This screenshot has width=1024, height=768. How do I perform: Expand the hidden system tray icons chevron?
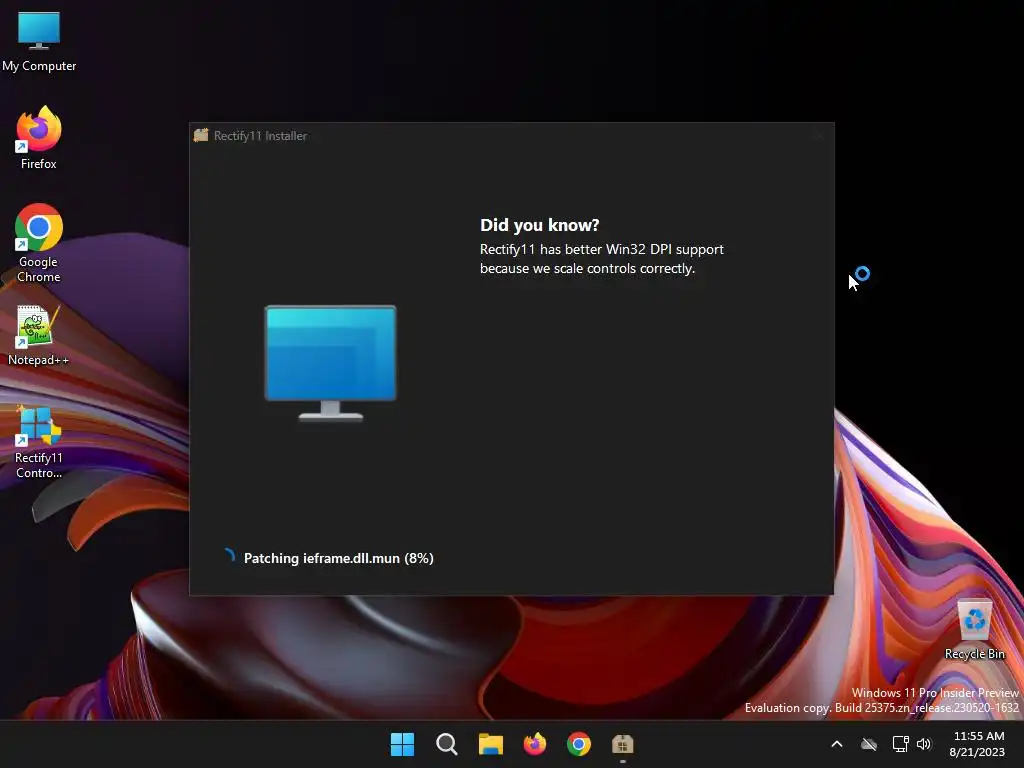(837, 744)
